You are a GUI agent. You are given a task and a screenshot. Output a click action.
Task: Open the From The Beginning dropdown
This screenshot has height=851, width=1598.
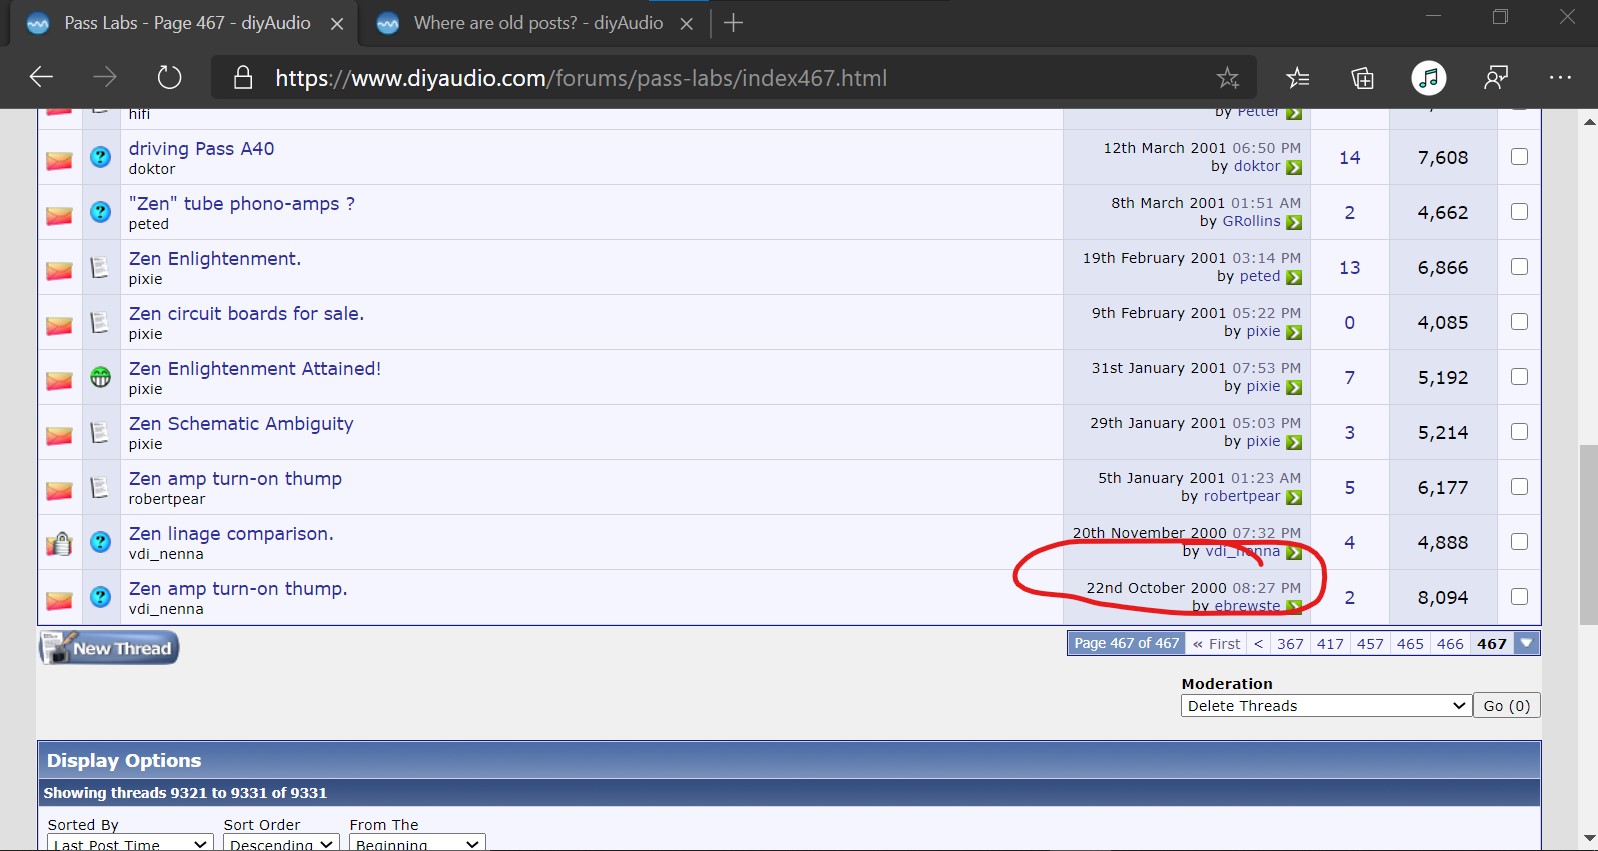(x=417, y=844)
